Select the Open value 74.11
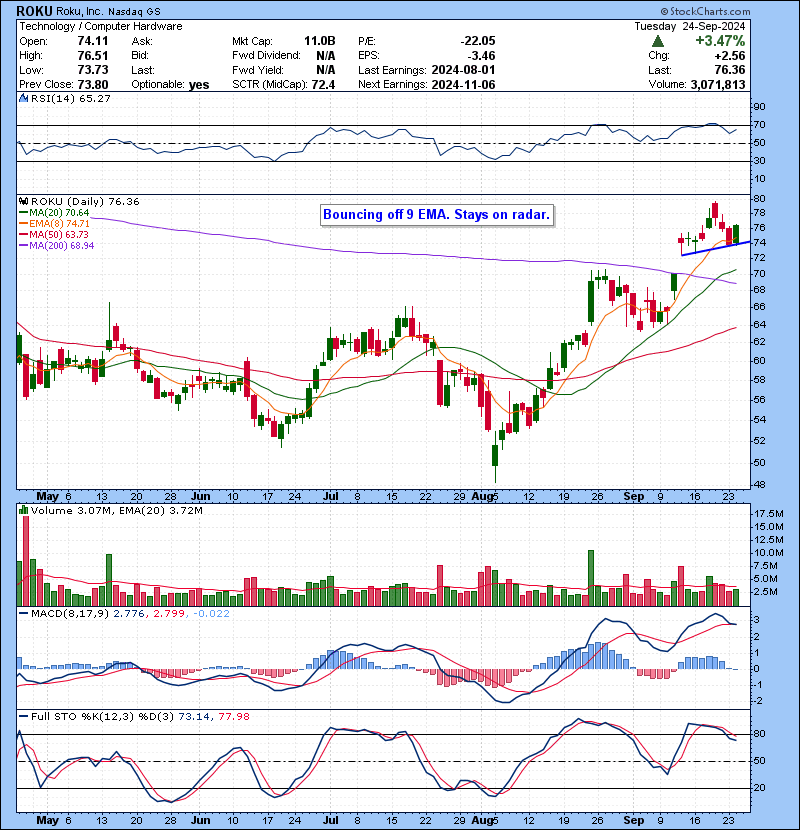800x830 pixels. [x=93, y=41]
